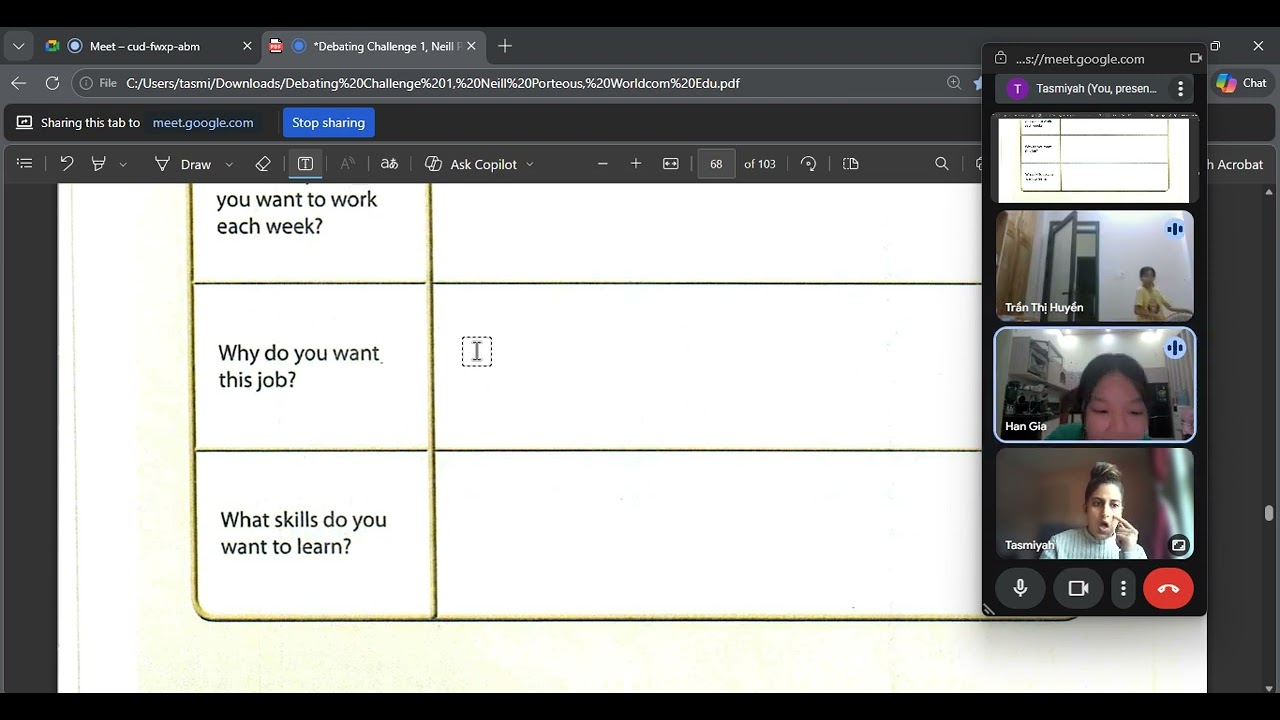Click the page number field showing 68
This screenshot has width=1280, height=720.
[x=716, y=164]
